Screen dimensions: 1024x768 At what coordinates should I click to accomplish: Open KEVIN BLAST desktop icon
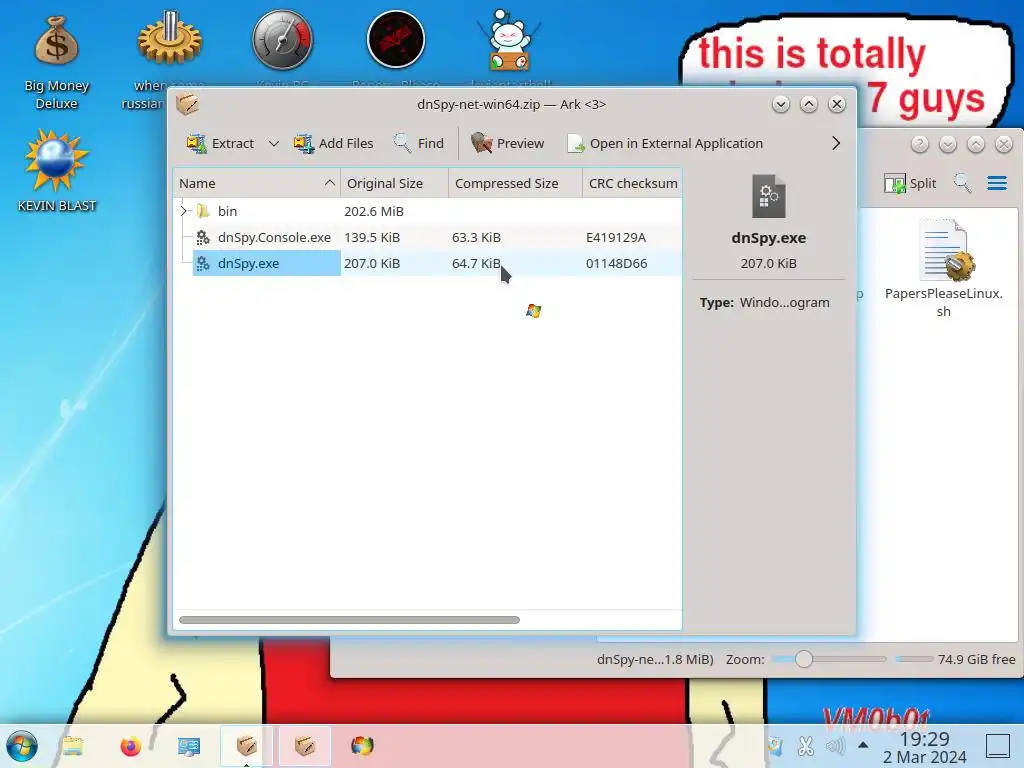(57, 171)
